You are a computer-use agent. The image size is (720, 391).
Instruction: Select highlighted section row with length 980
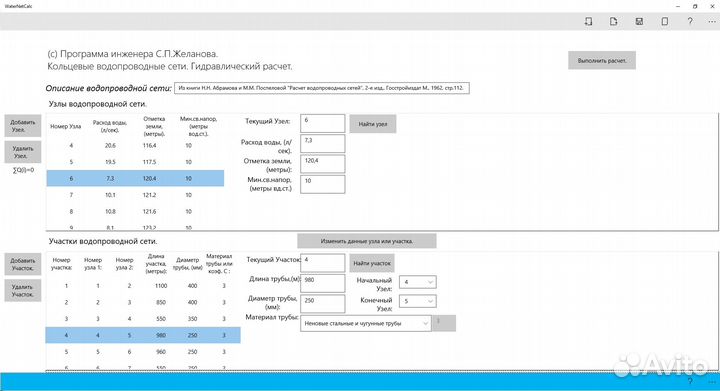143,335
